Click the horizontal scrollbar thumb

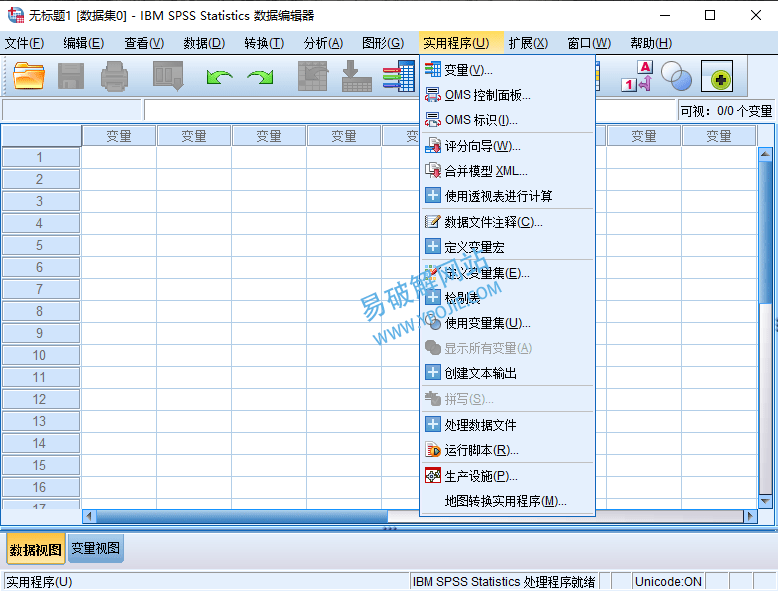(242, 516)
